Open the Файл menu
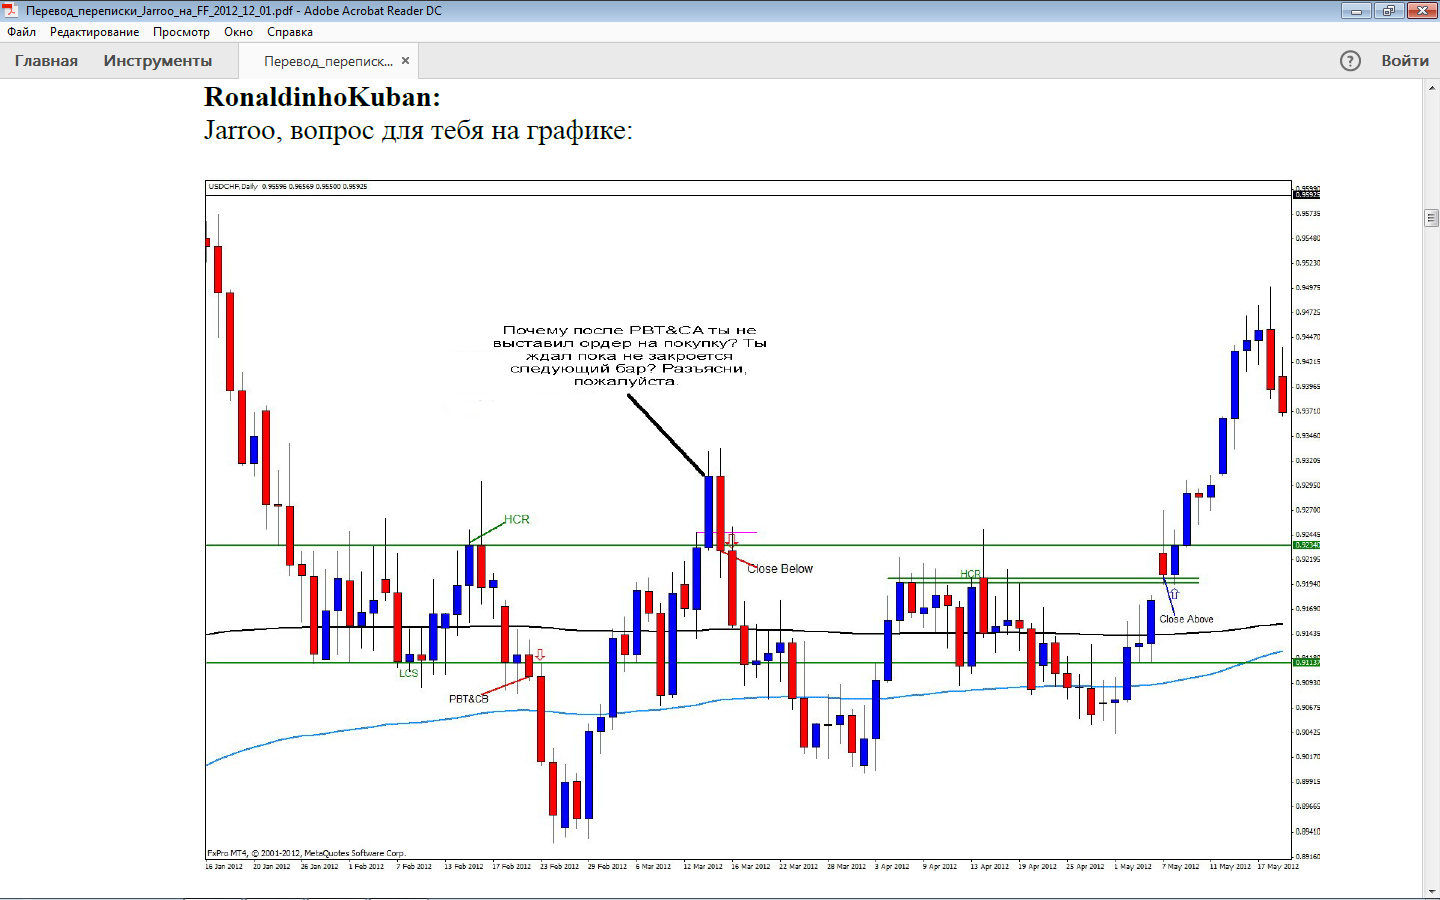Image resolution: width=1440 pixels, height=900 pixels. point(21,32)
